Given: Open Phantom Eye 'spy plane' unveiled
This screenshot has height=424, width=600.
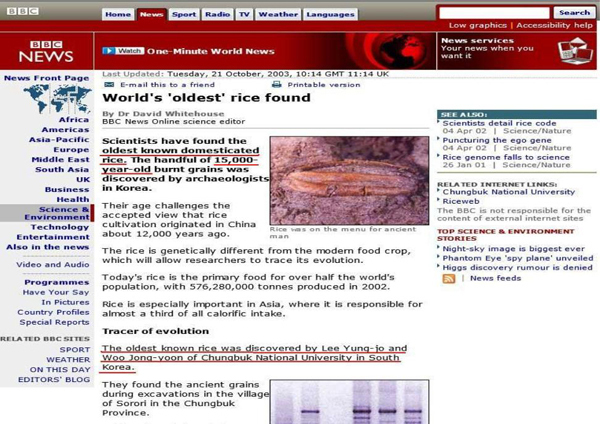Looking at the screenshot, I should click(x=518, y=258).
